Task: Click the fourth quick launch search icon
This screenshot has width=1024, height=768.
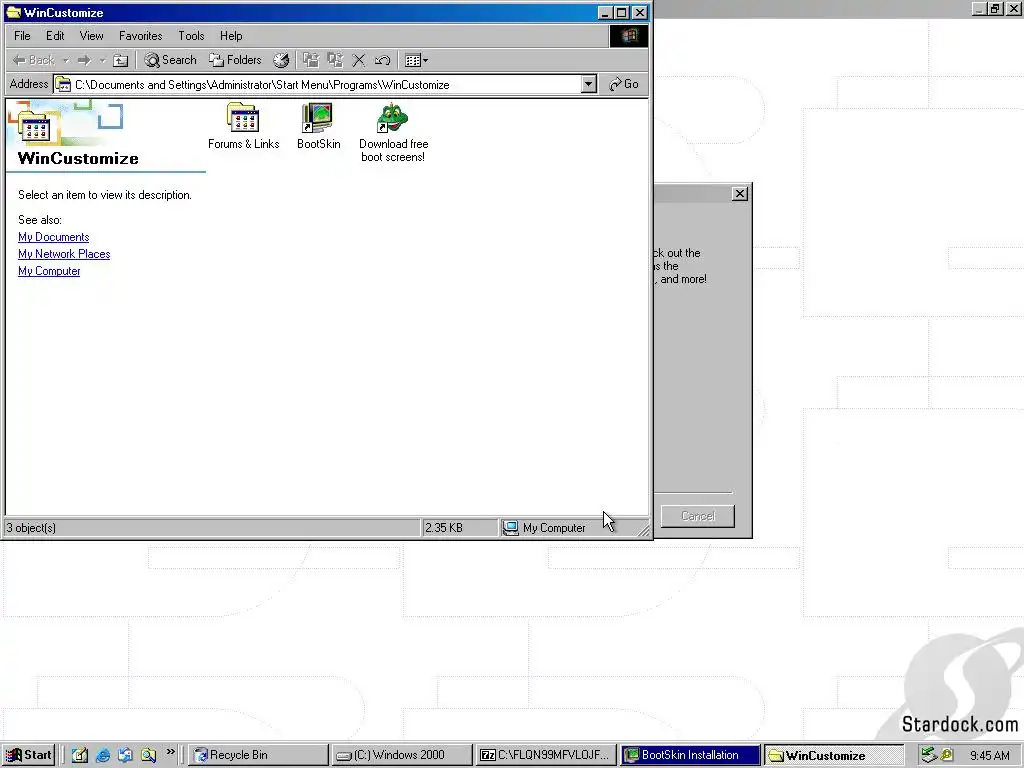Action: pyautogui.click(x=148, y=755)
